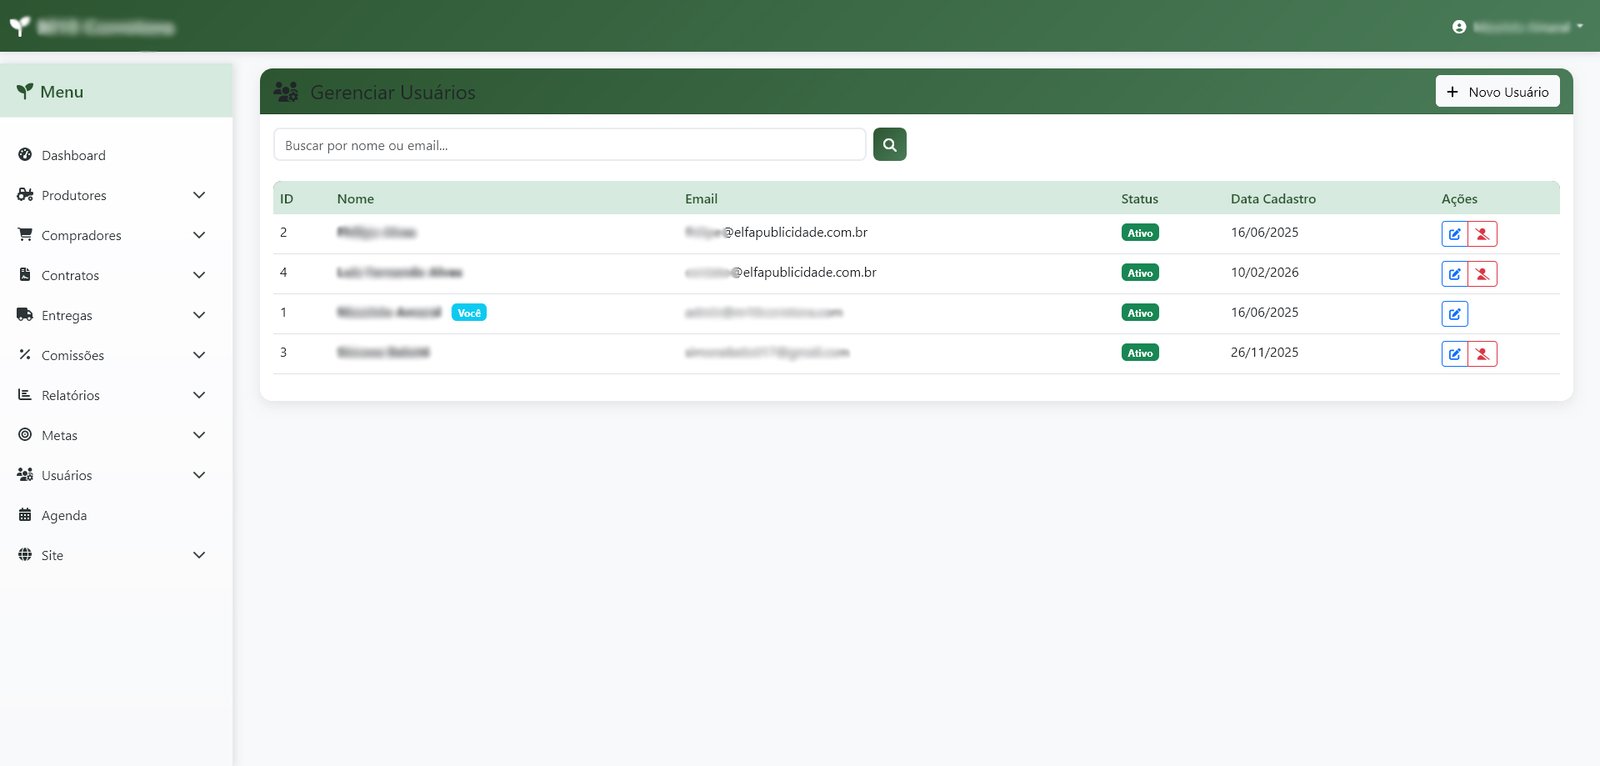Image resolution: width=1600 pixels, height=766 pixels.
Task: Expand the Metas submenu chevron
Action: [199, 435]
